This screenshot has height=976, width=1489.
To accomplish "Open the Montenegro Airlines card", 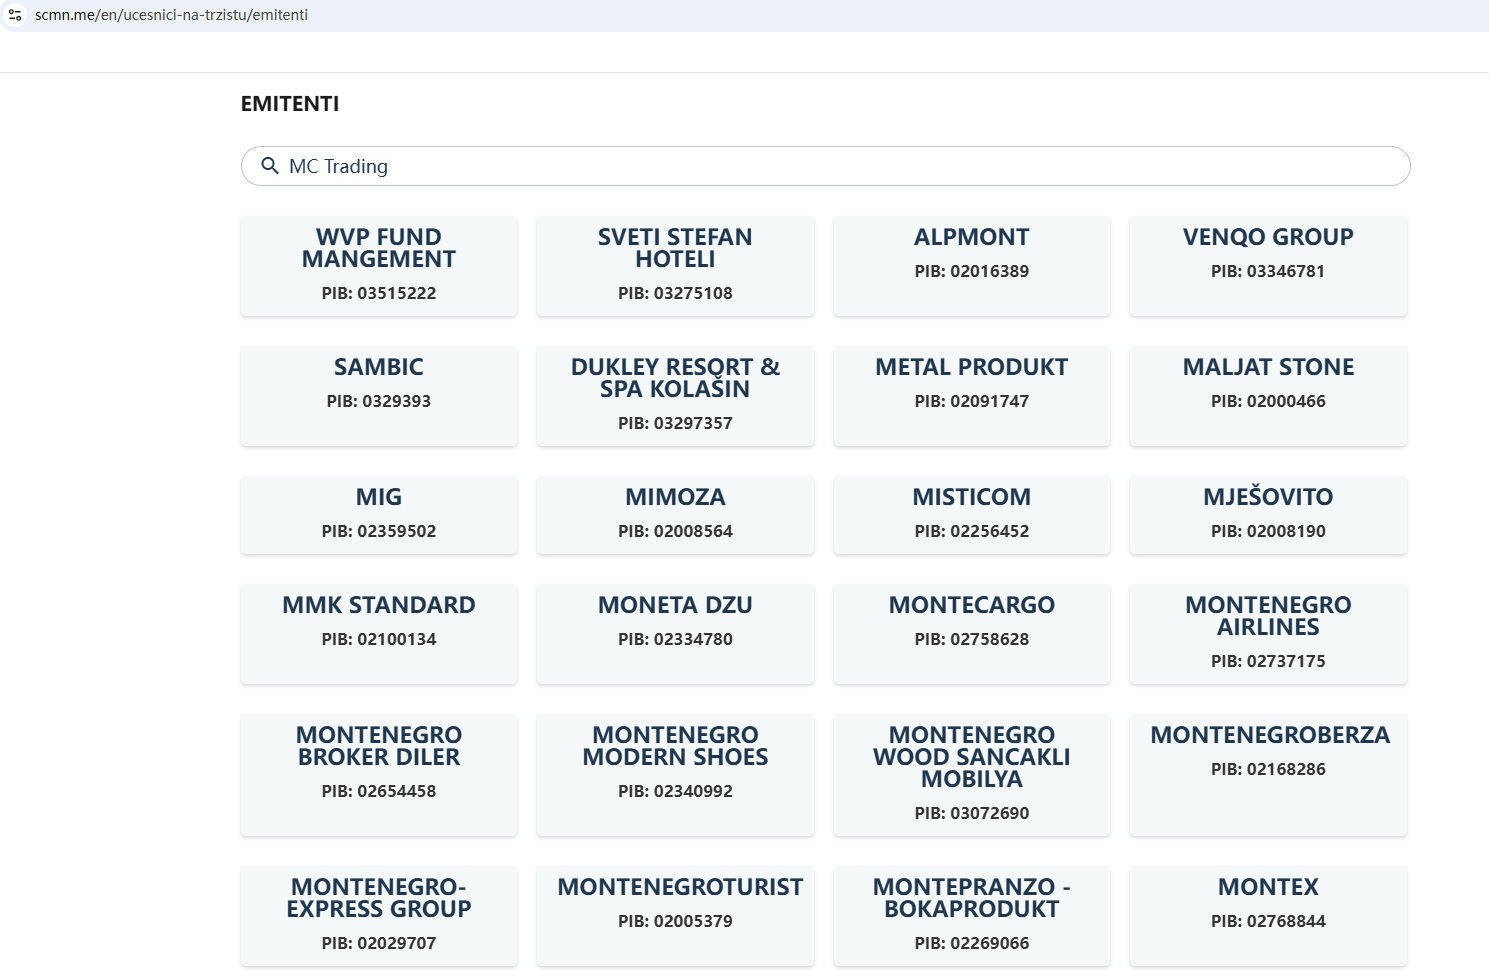I will pos(1268,634).
